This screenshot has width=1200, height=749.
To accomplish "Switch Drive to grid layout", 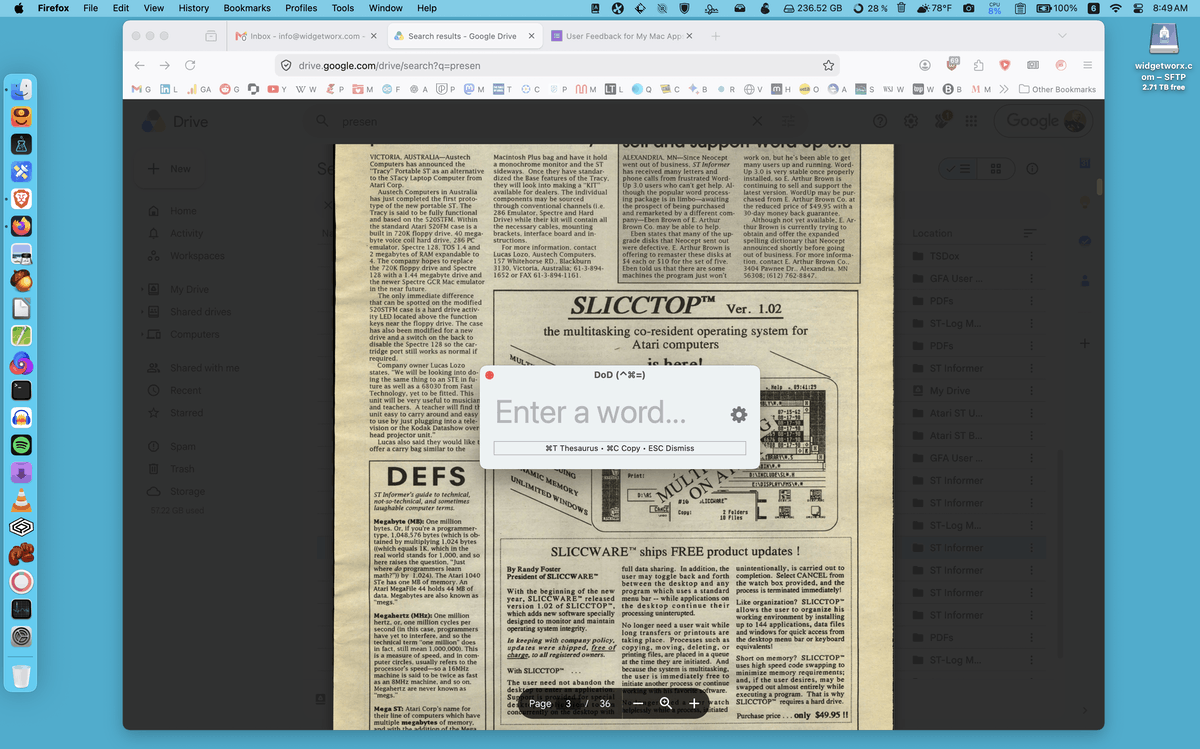I will coord(995,168).
